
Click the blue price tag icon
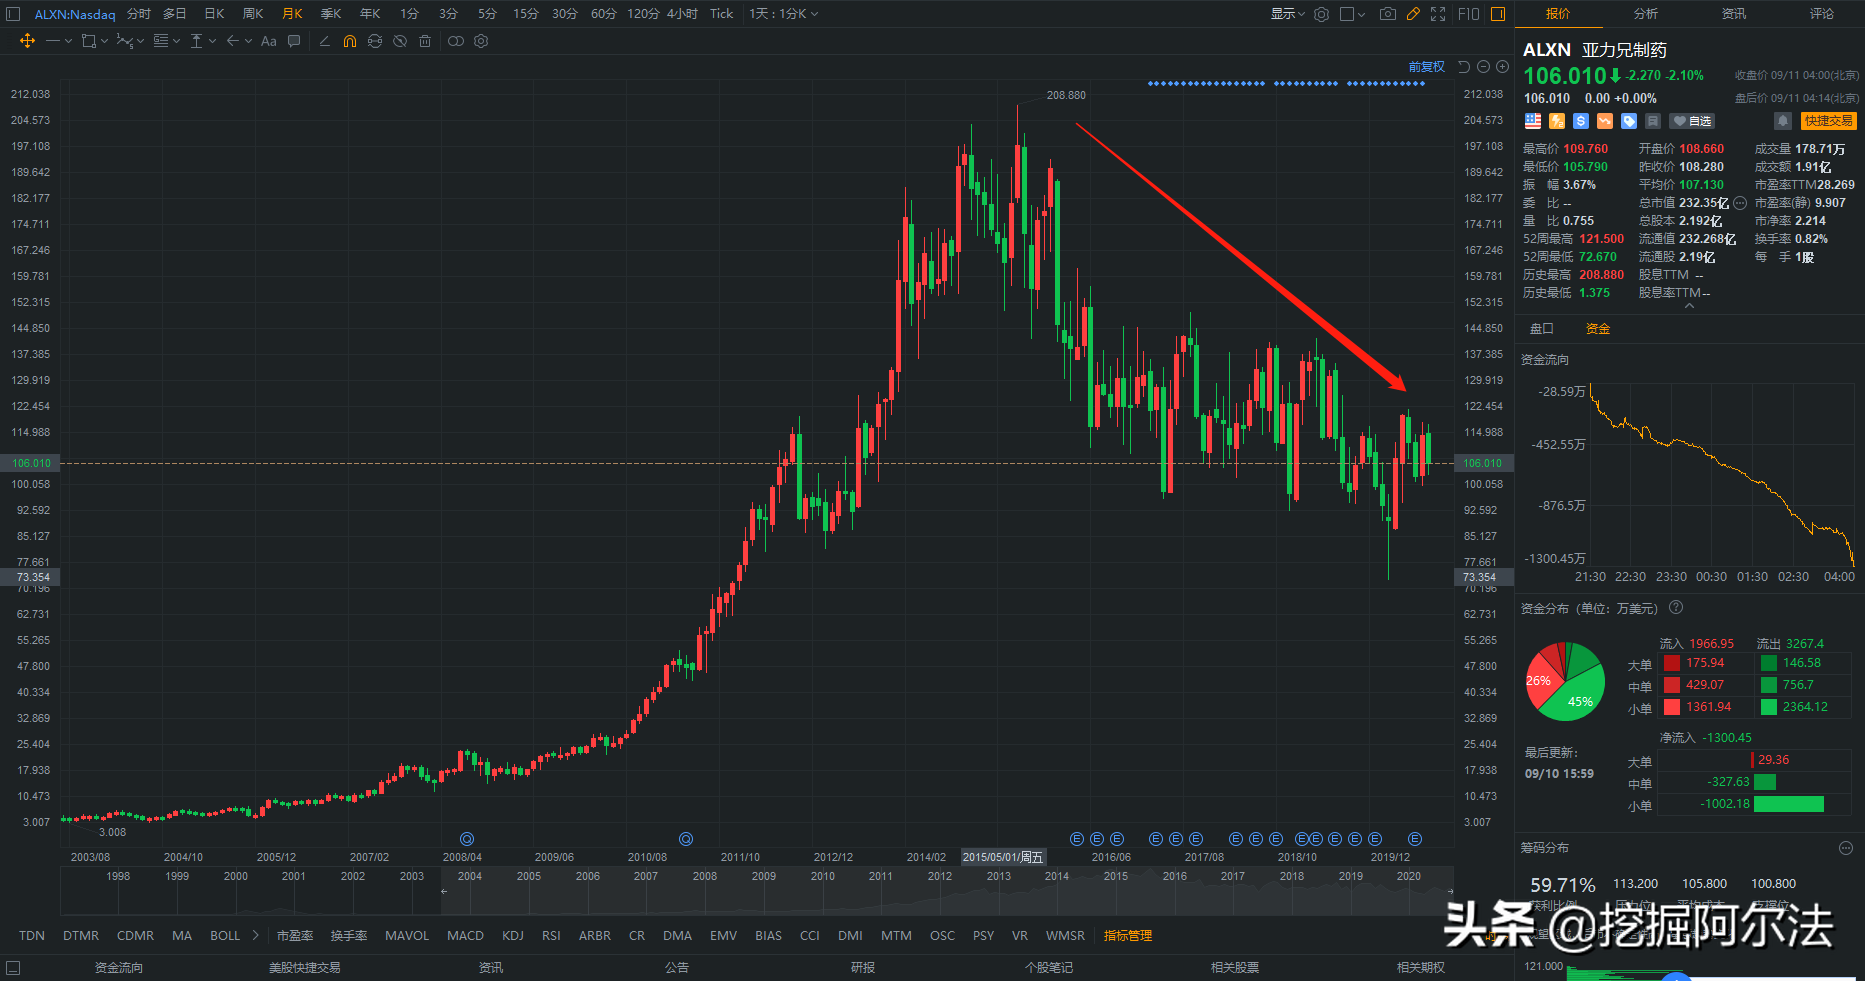point(1629,121)
